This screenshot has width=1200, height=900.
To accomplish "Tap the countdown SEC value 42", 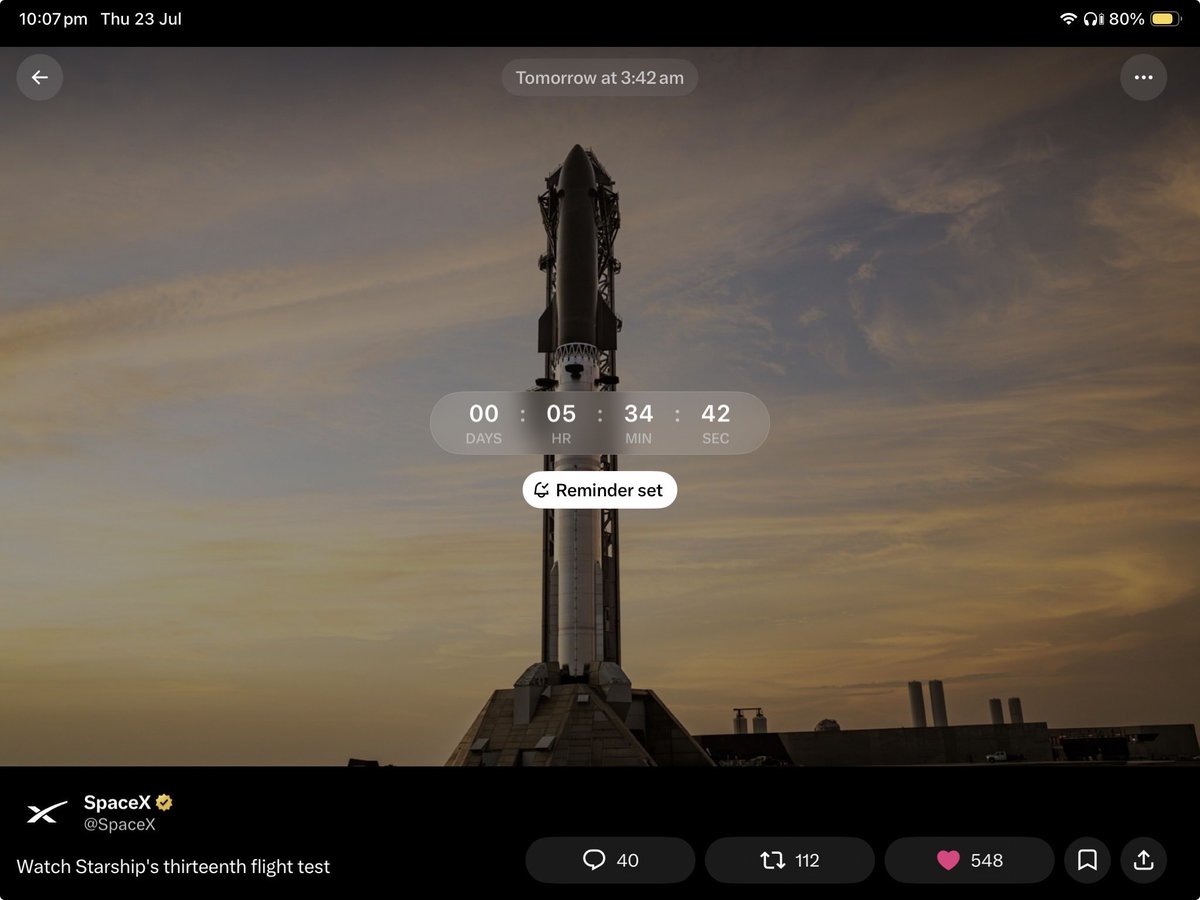I will 716,413.
